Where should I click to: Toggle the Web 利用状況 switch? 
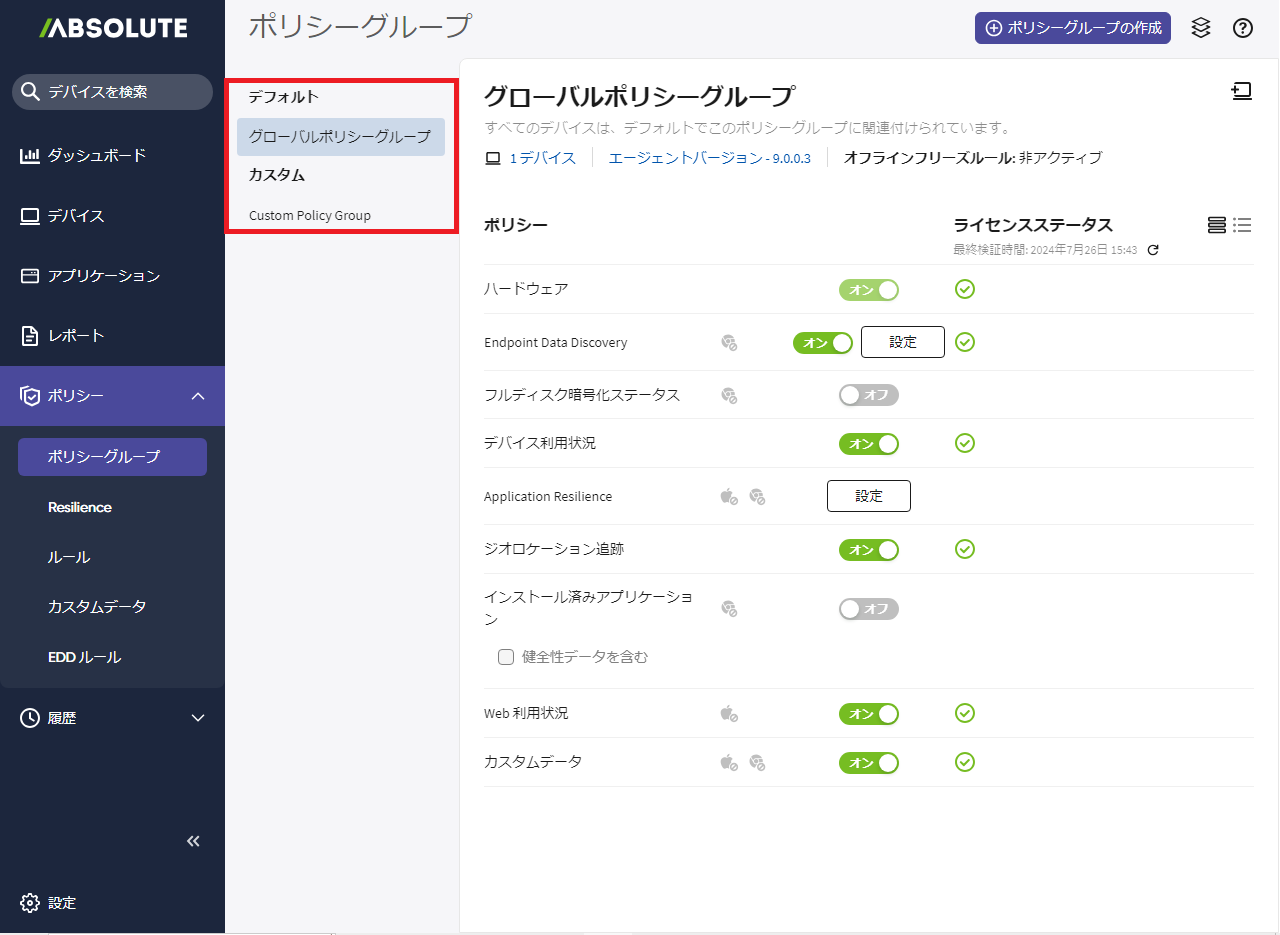coord(869,714)
